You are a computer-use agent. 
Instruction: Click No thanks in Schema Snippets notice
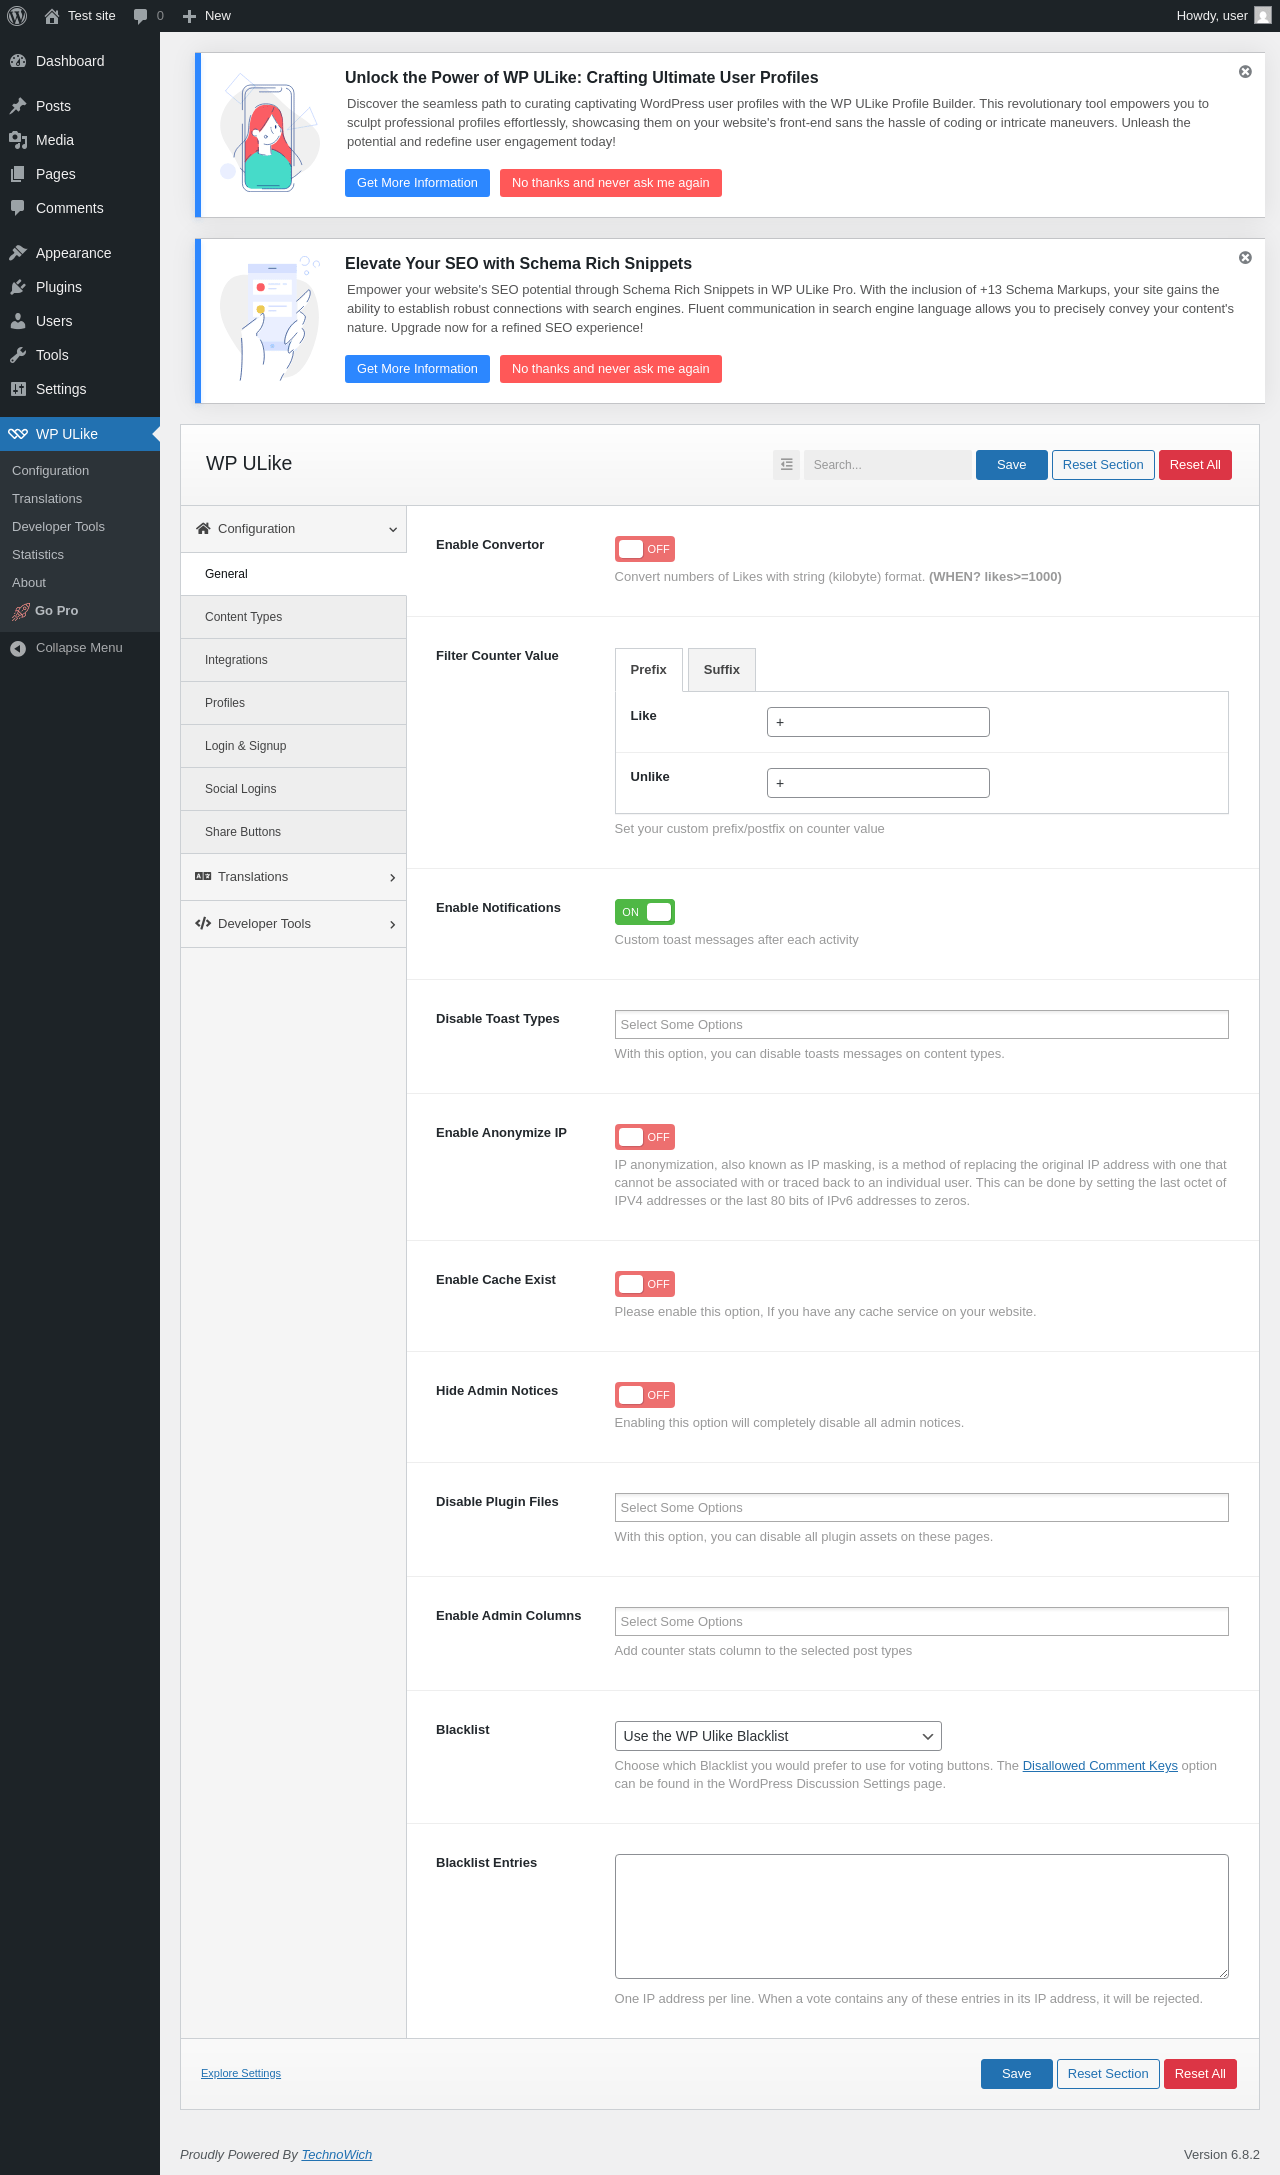tap(610, 369)
